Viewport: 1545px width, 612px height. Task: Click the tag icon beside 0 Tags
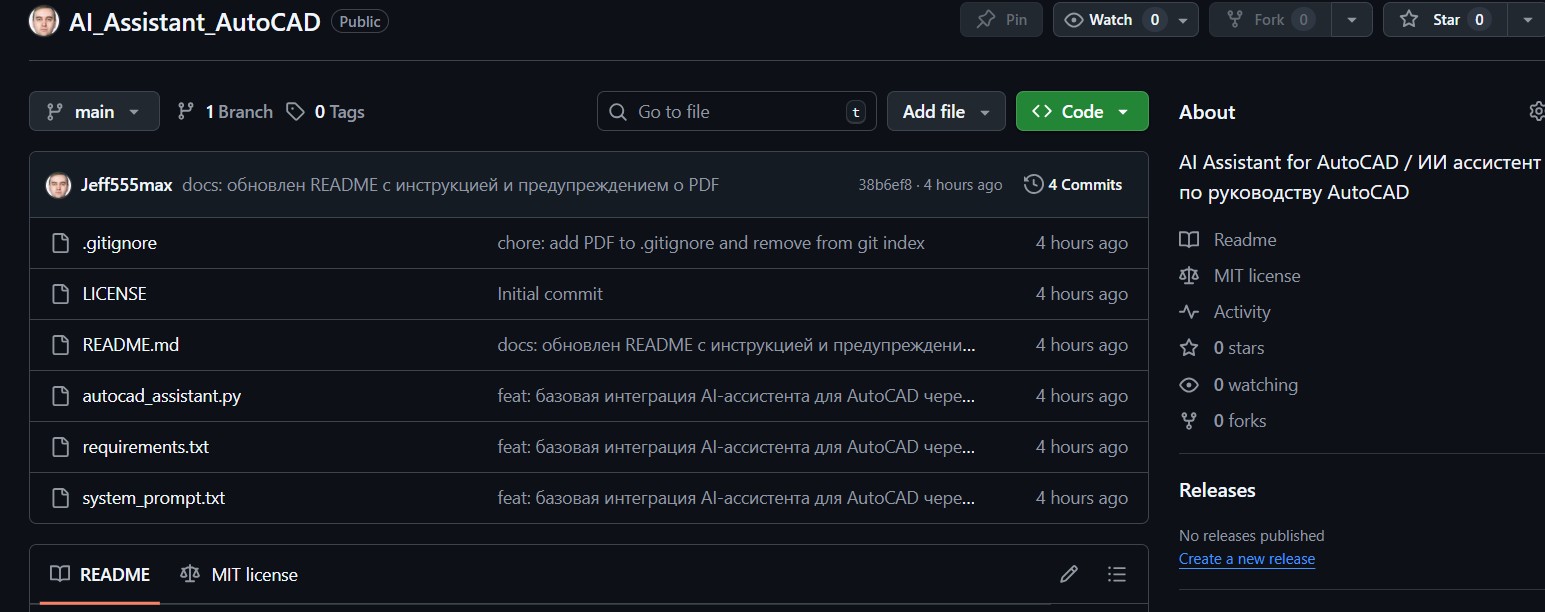tap(295, 112)
